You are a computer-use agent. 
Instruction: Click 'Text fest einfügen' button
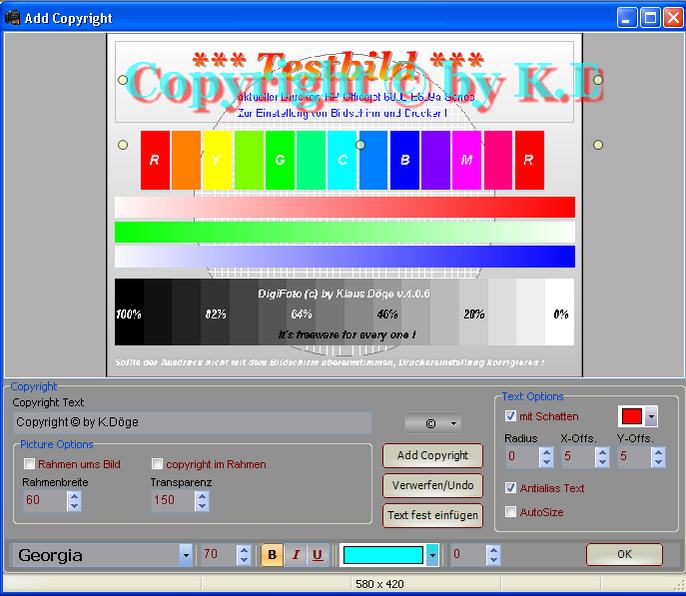point(433,515)
